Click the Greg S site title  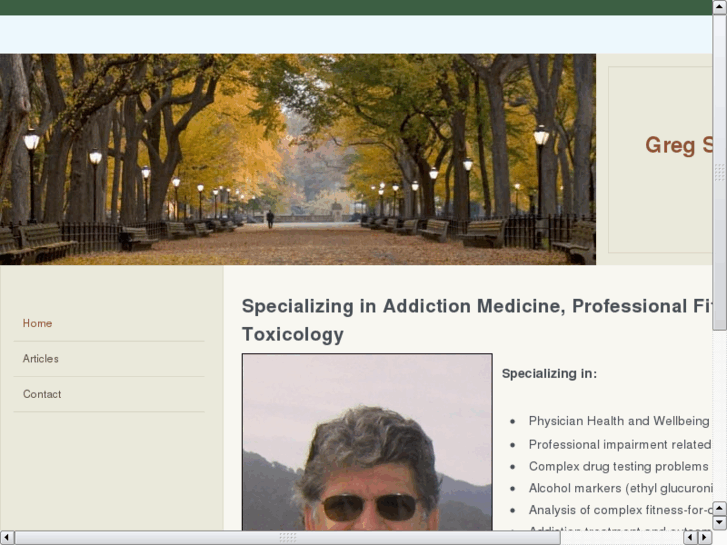pyautogui.click(x=679, y=145)
